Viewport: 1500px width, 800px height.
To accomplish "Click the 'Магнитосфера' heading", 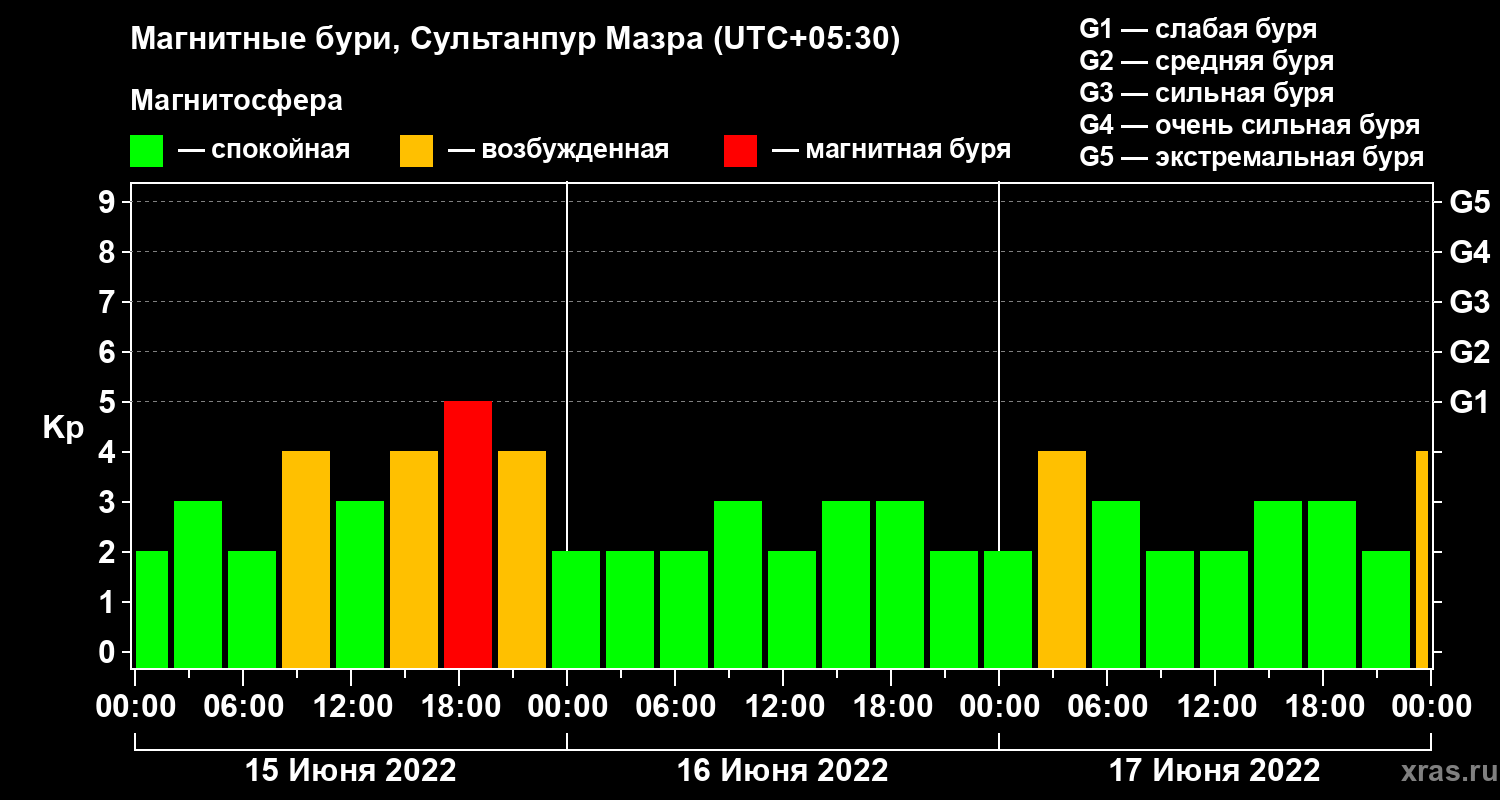I will point(236,101).
